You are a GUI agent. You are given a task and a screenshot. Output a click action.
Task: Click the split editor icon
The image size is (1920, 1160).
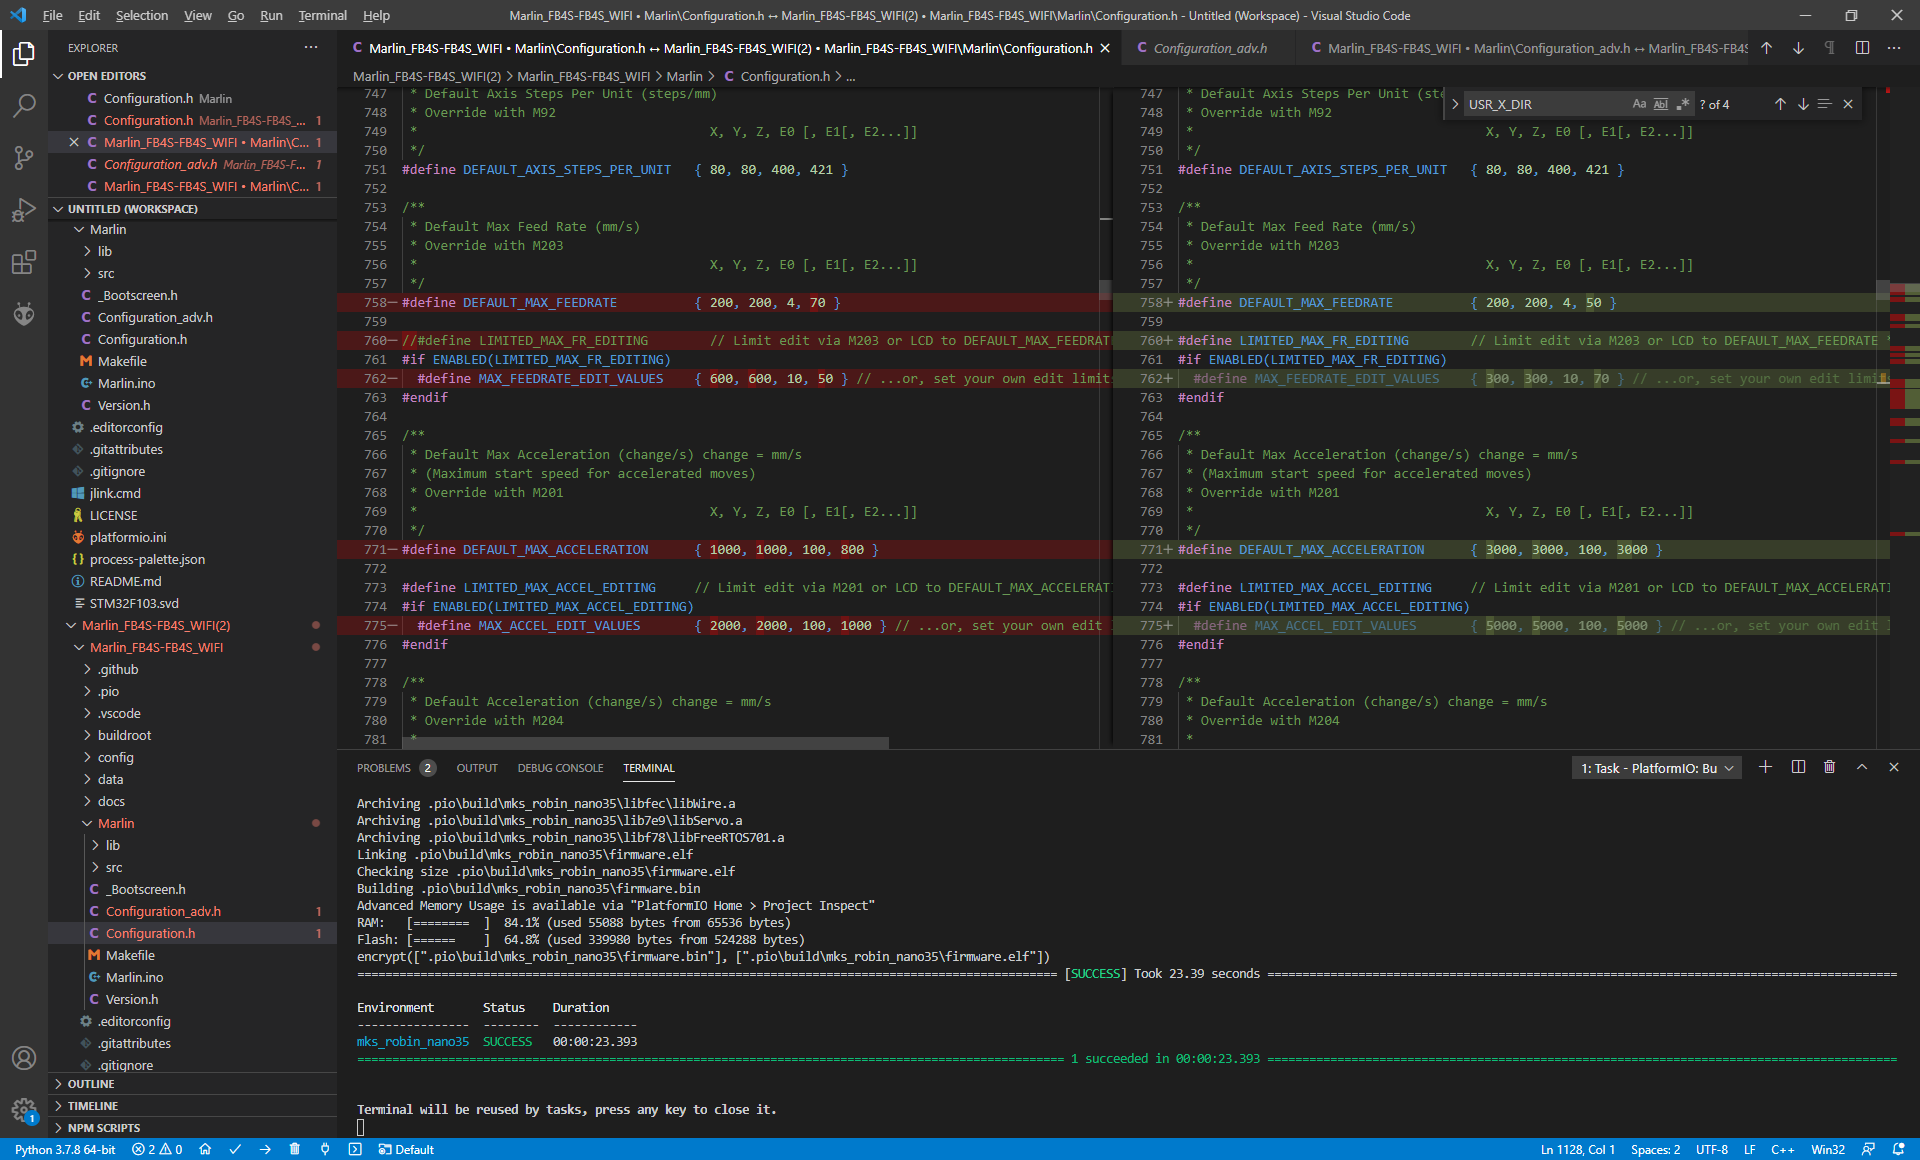(1862, 48)
